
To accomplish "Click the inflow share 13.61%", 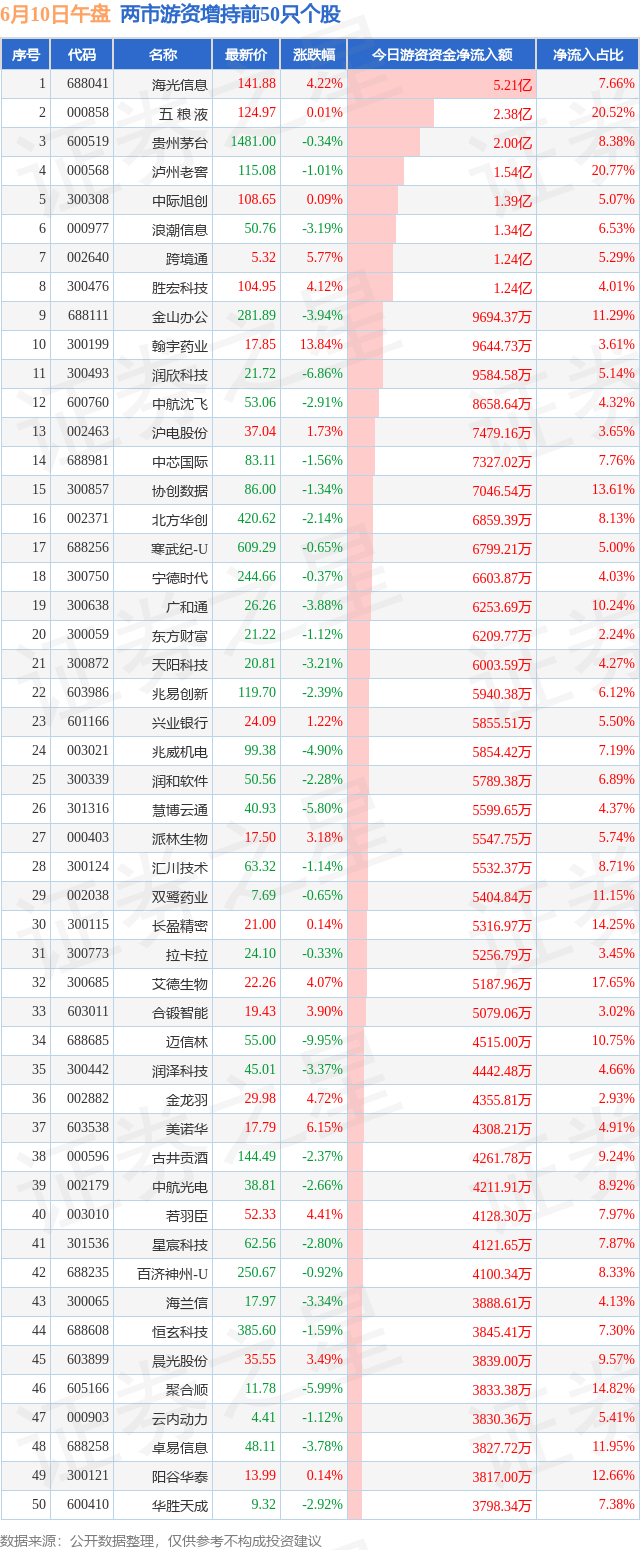I will pos(613,489).
